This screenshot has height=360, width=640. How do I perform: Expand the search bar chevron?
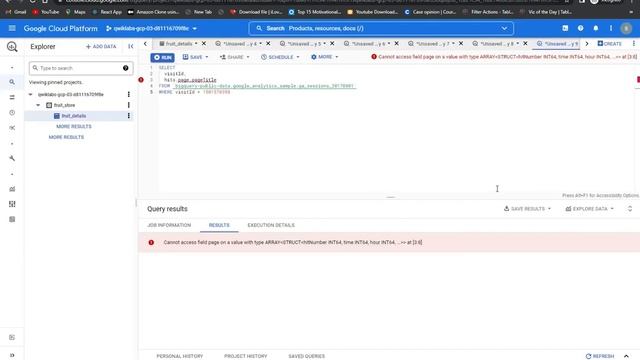tap(504, 29)
